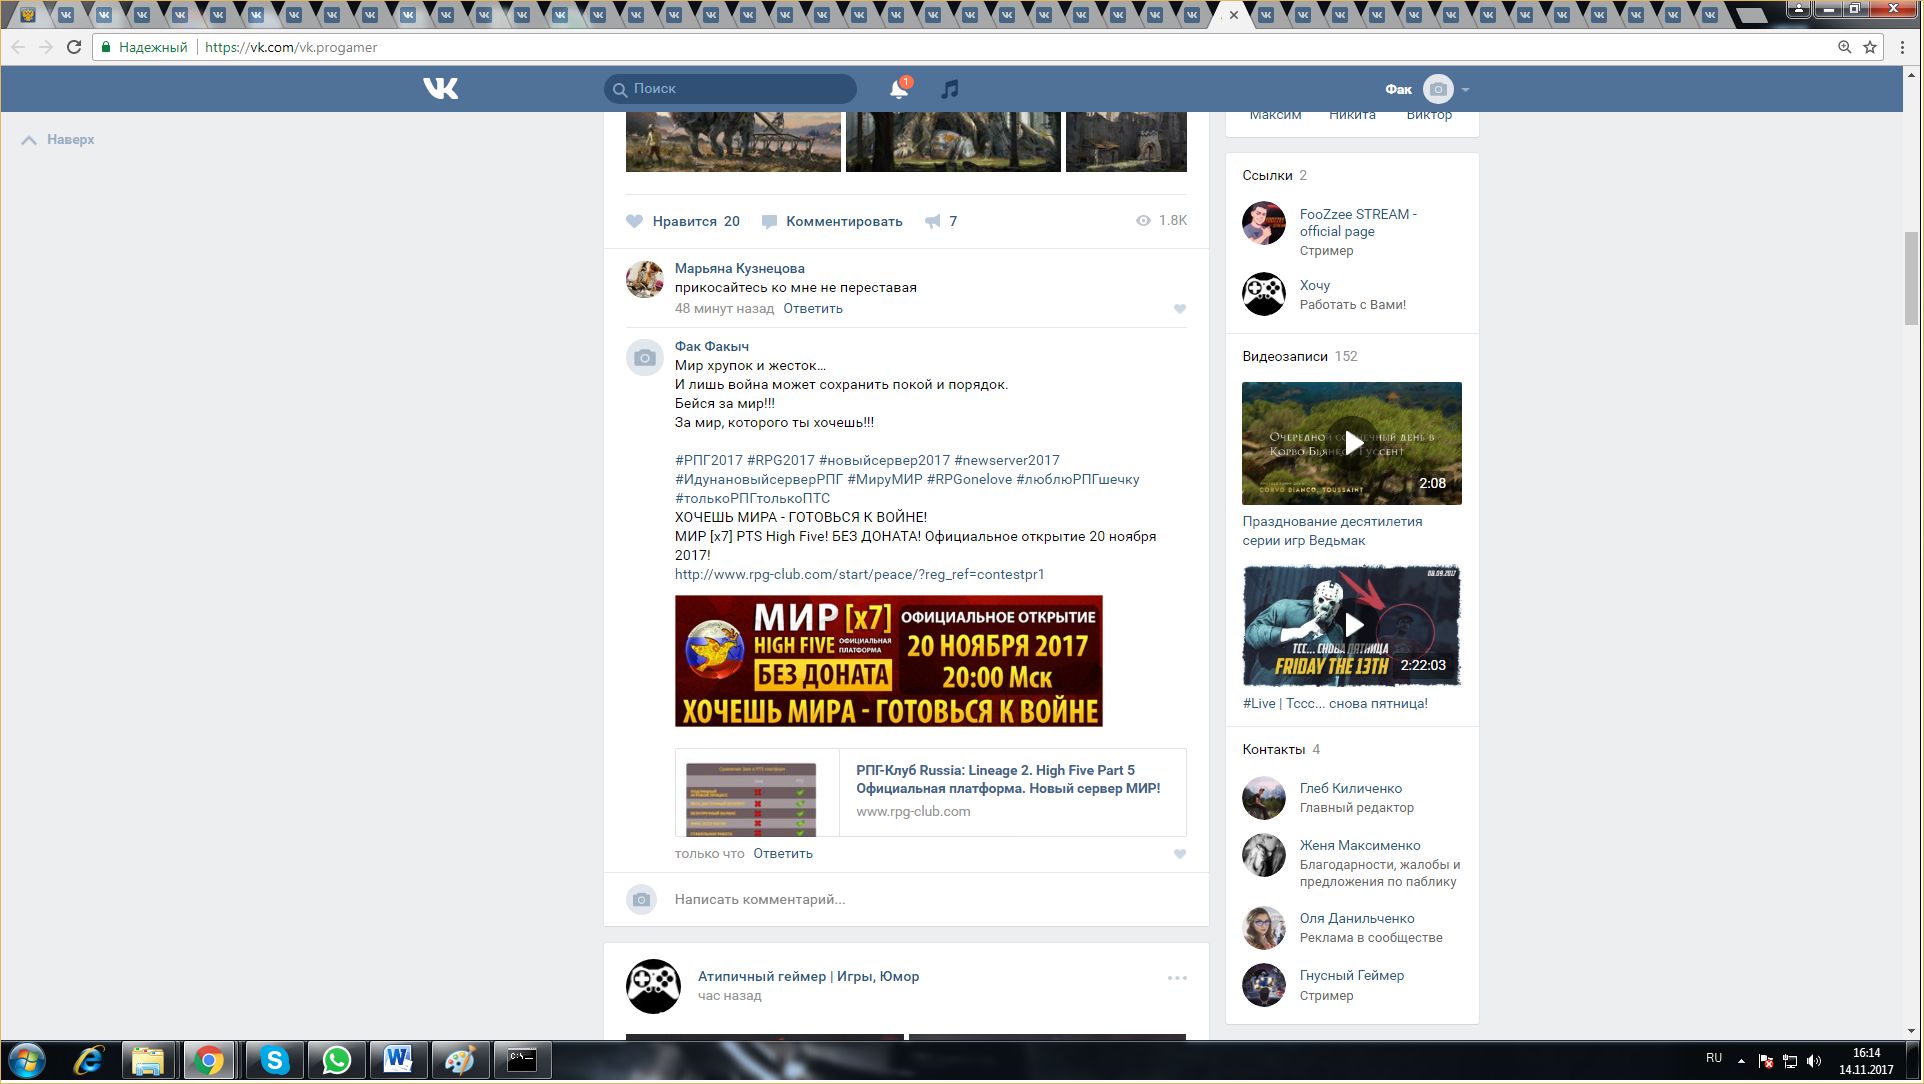The height and width of the screenshot is (1084, 1924).
Task: Play the Friday the 13th video thumbnail
Action: (x=1351, y=626)
